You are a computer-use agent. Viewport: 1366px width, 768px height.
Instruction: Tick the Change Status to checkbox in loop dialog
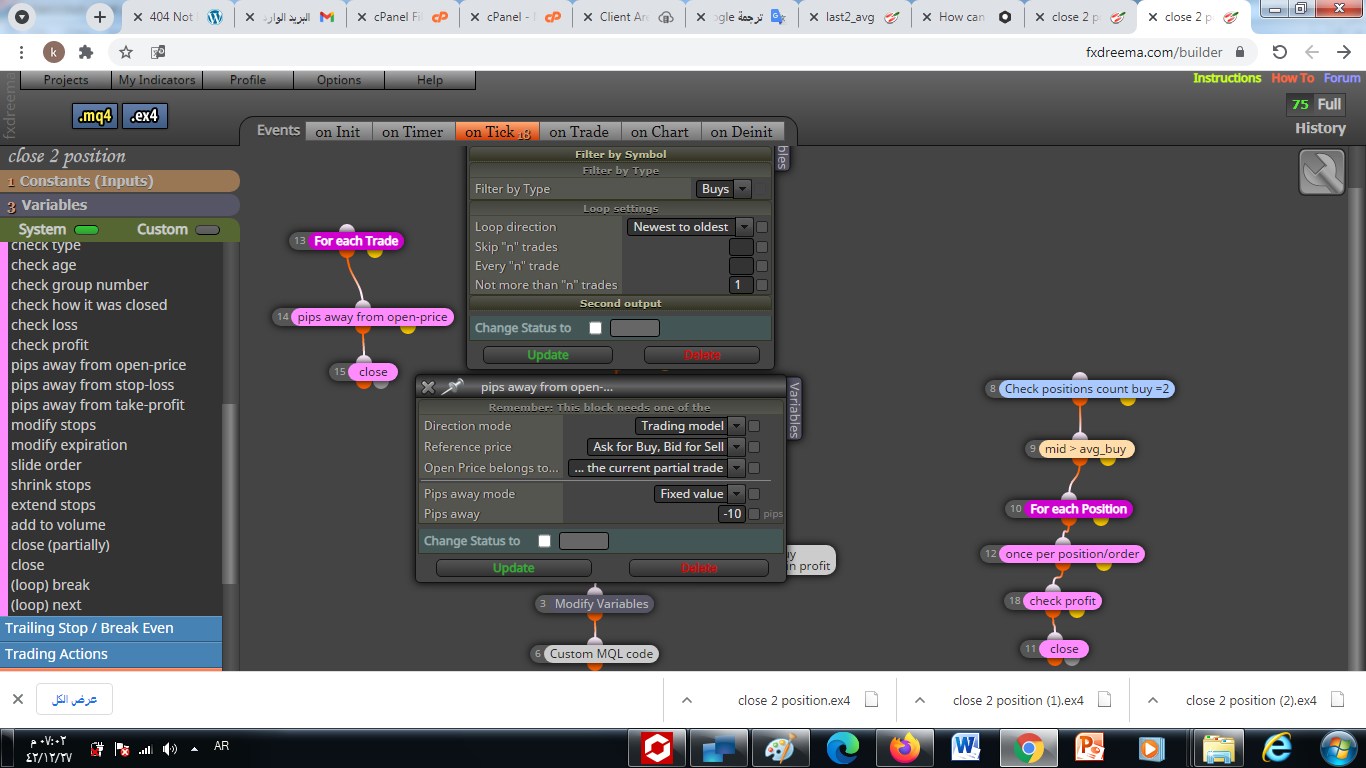coord(596,328)
